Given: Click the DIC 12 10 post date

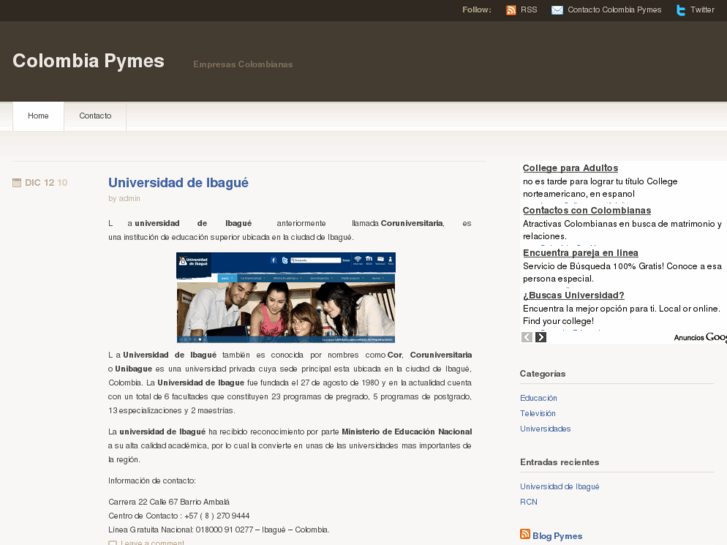Looking at the screenshot, I should 46,183.
